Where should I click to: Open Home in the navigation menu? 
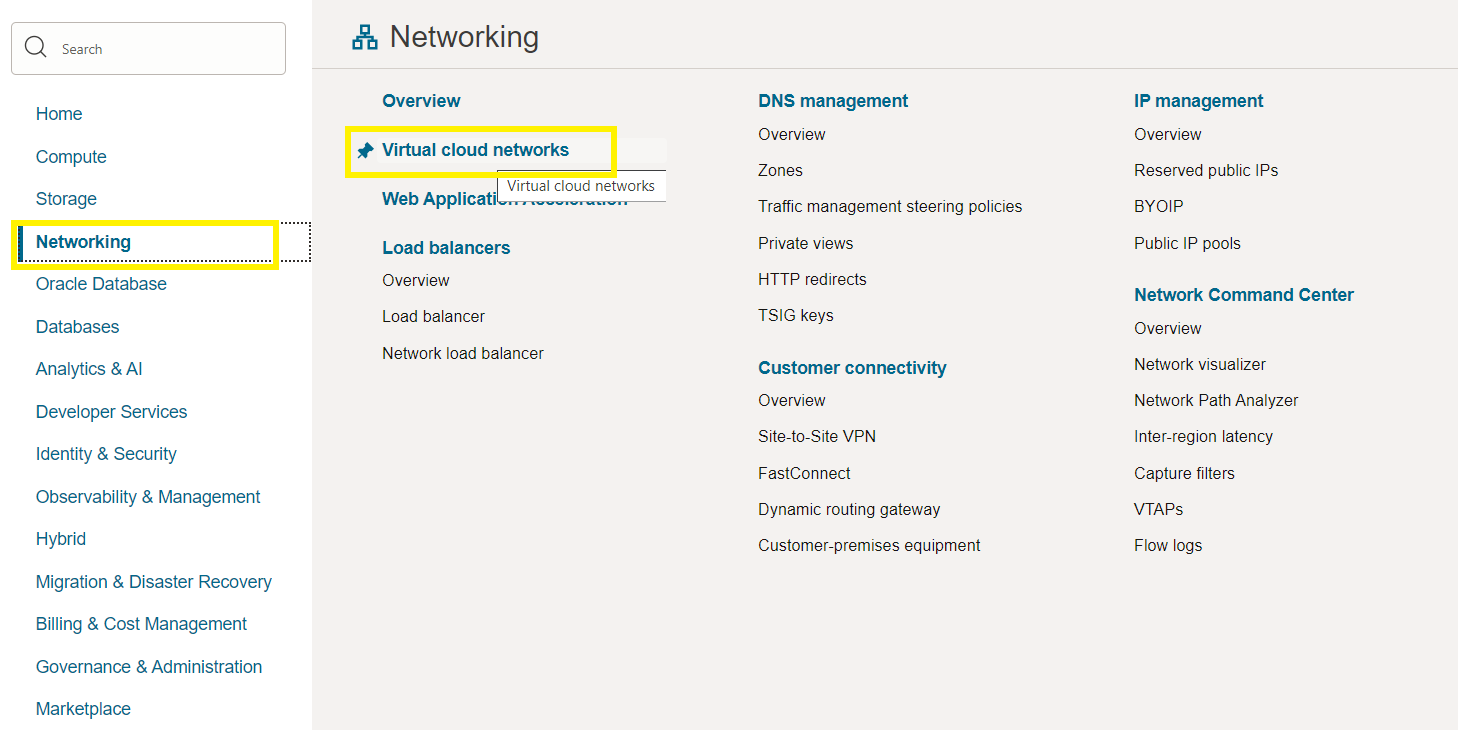(x=59, y=114)
